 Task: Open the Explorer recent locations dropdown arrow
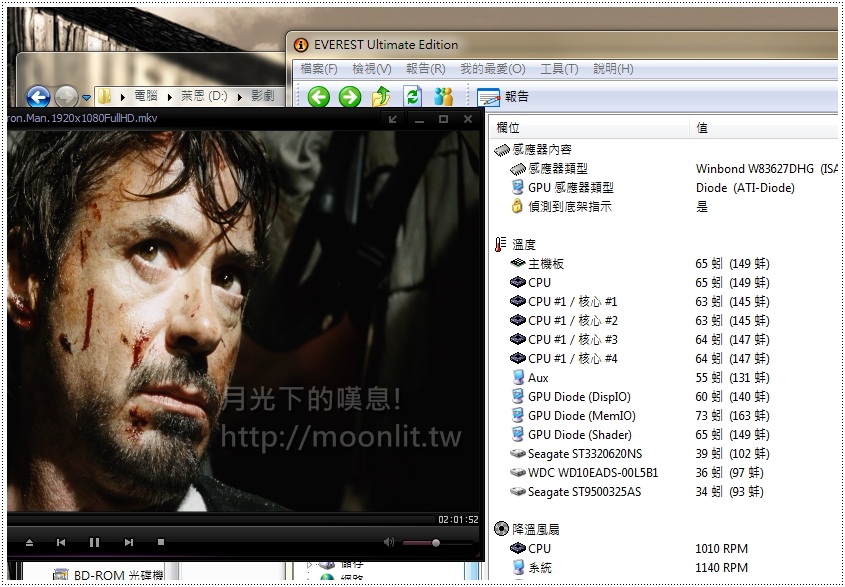point(87,98)
